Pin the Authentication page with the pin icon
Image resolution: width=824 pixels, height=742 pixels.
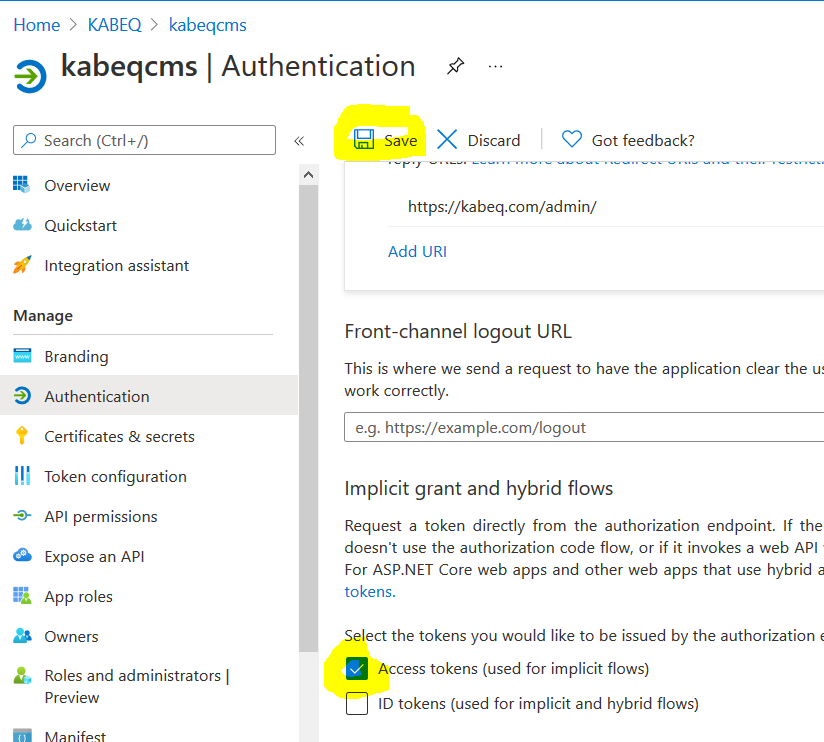(x=455, y=67)
